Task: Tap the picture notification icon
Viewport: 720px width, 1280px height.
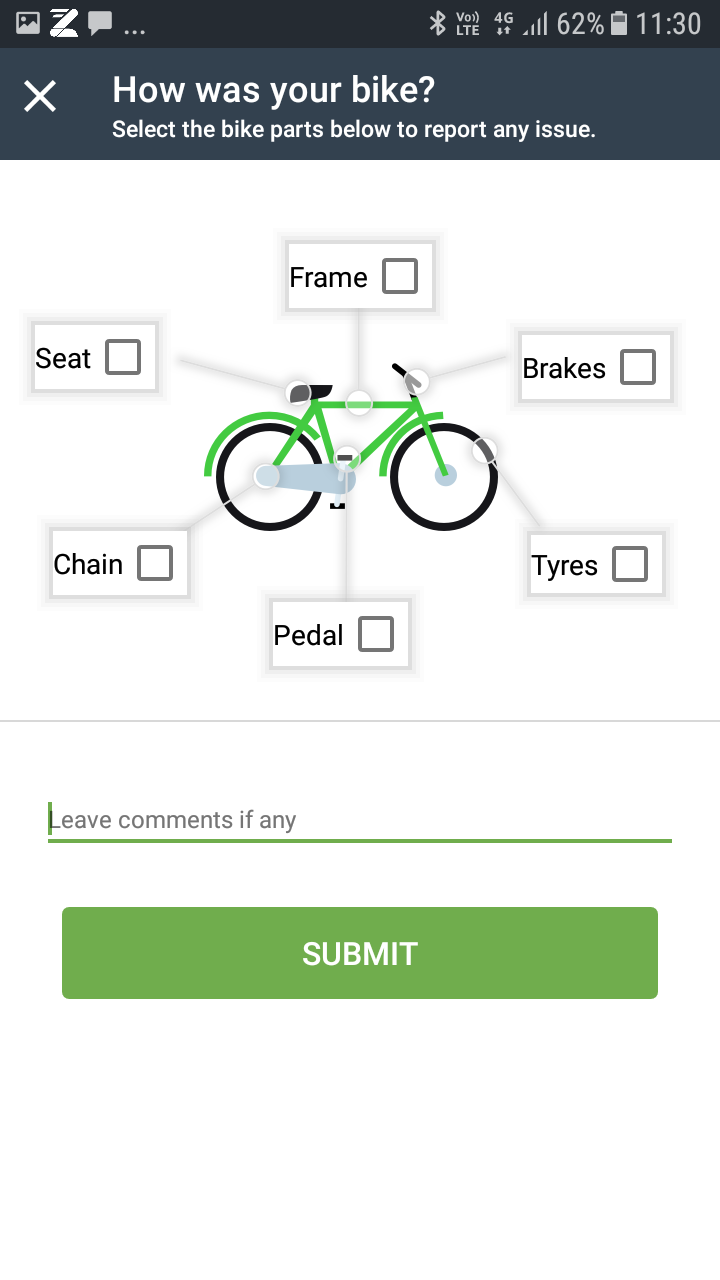Action: (x=28, y=23)
